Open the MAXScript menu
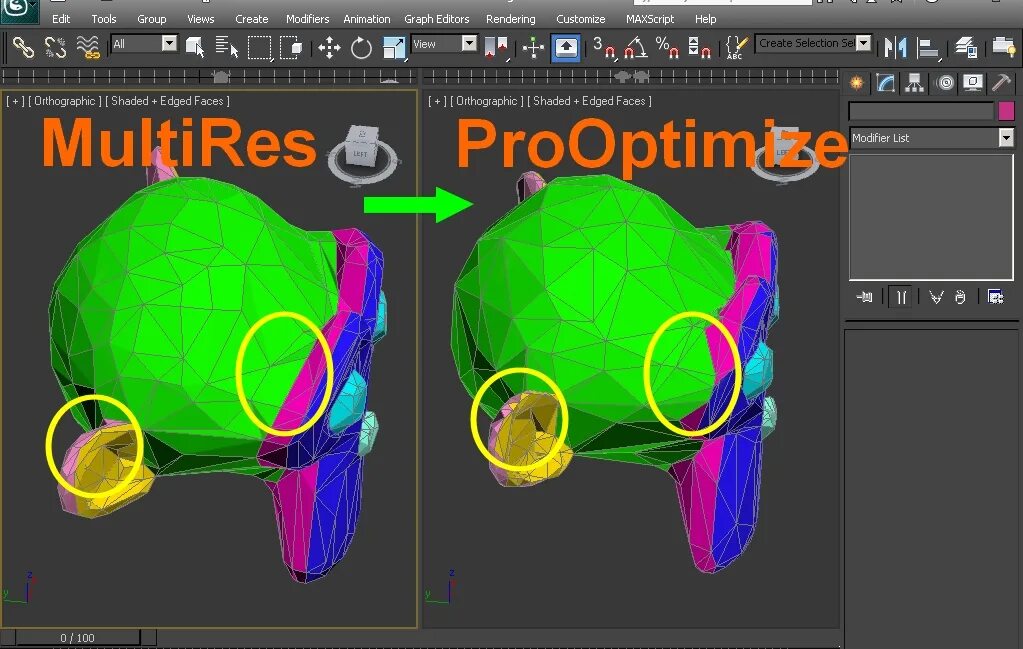Screen dimensions: 1023x649 coord(650,19)
